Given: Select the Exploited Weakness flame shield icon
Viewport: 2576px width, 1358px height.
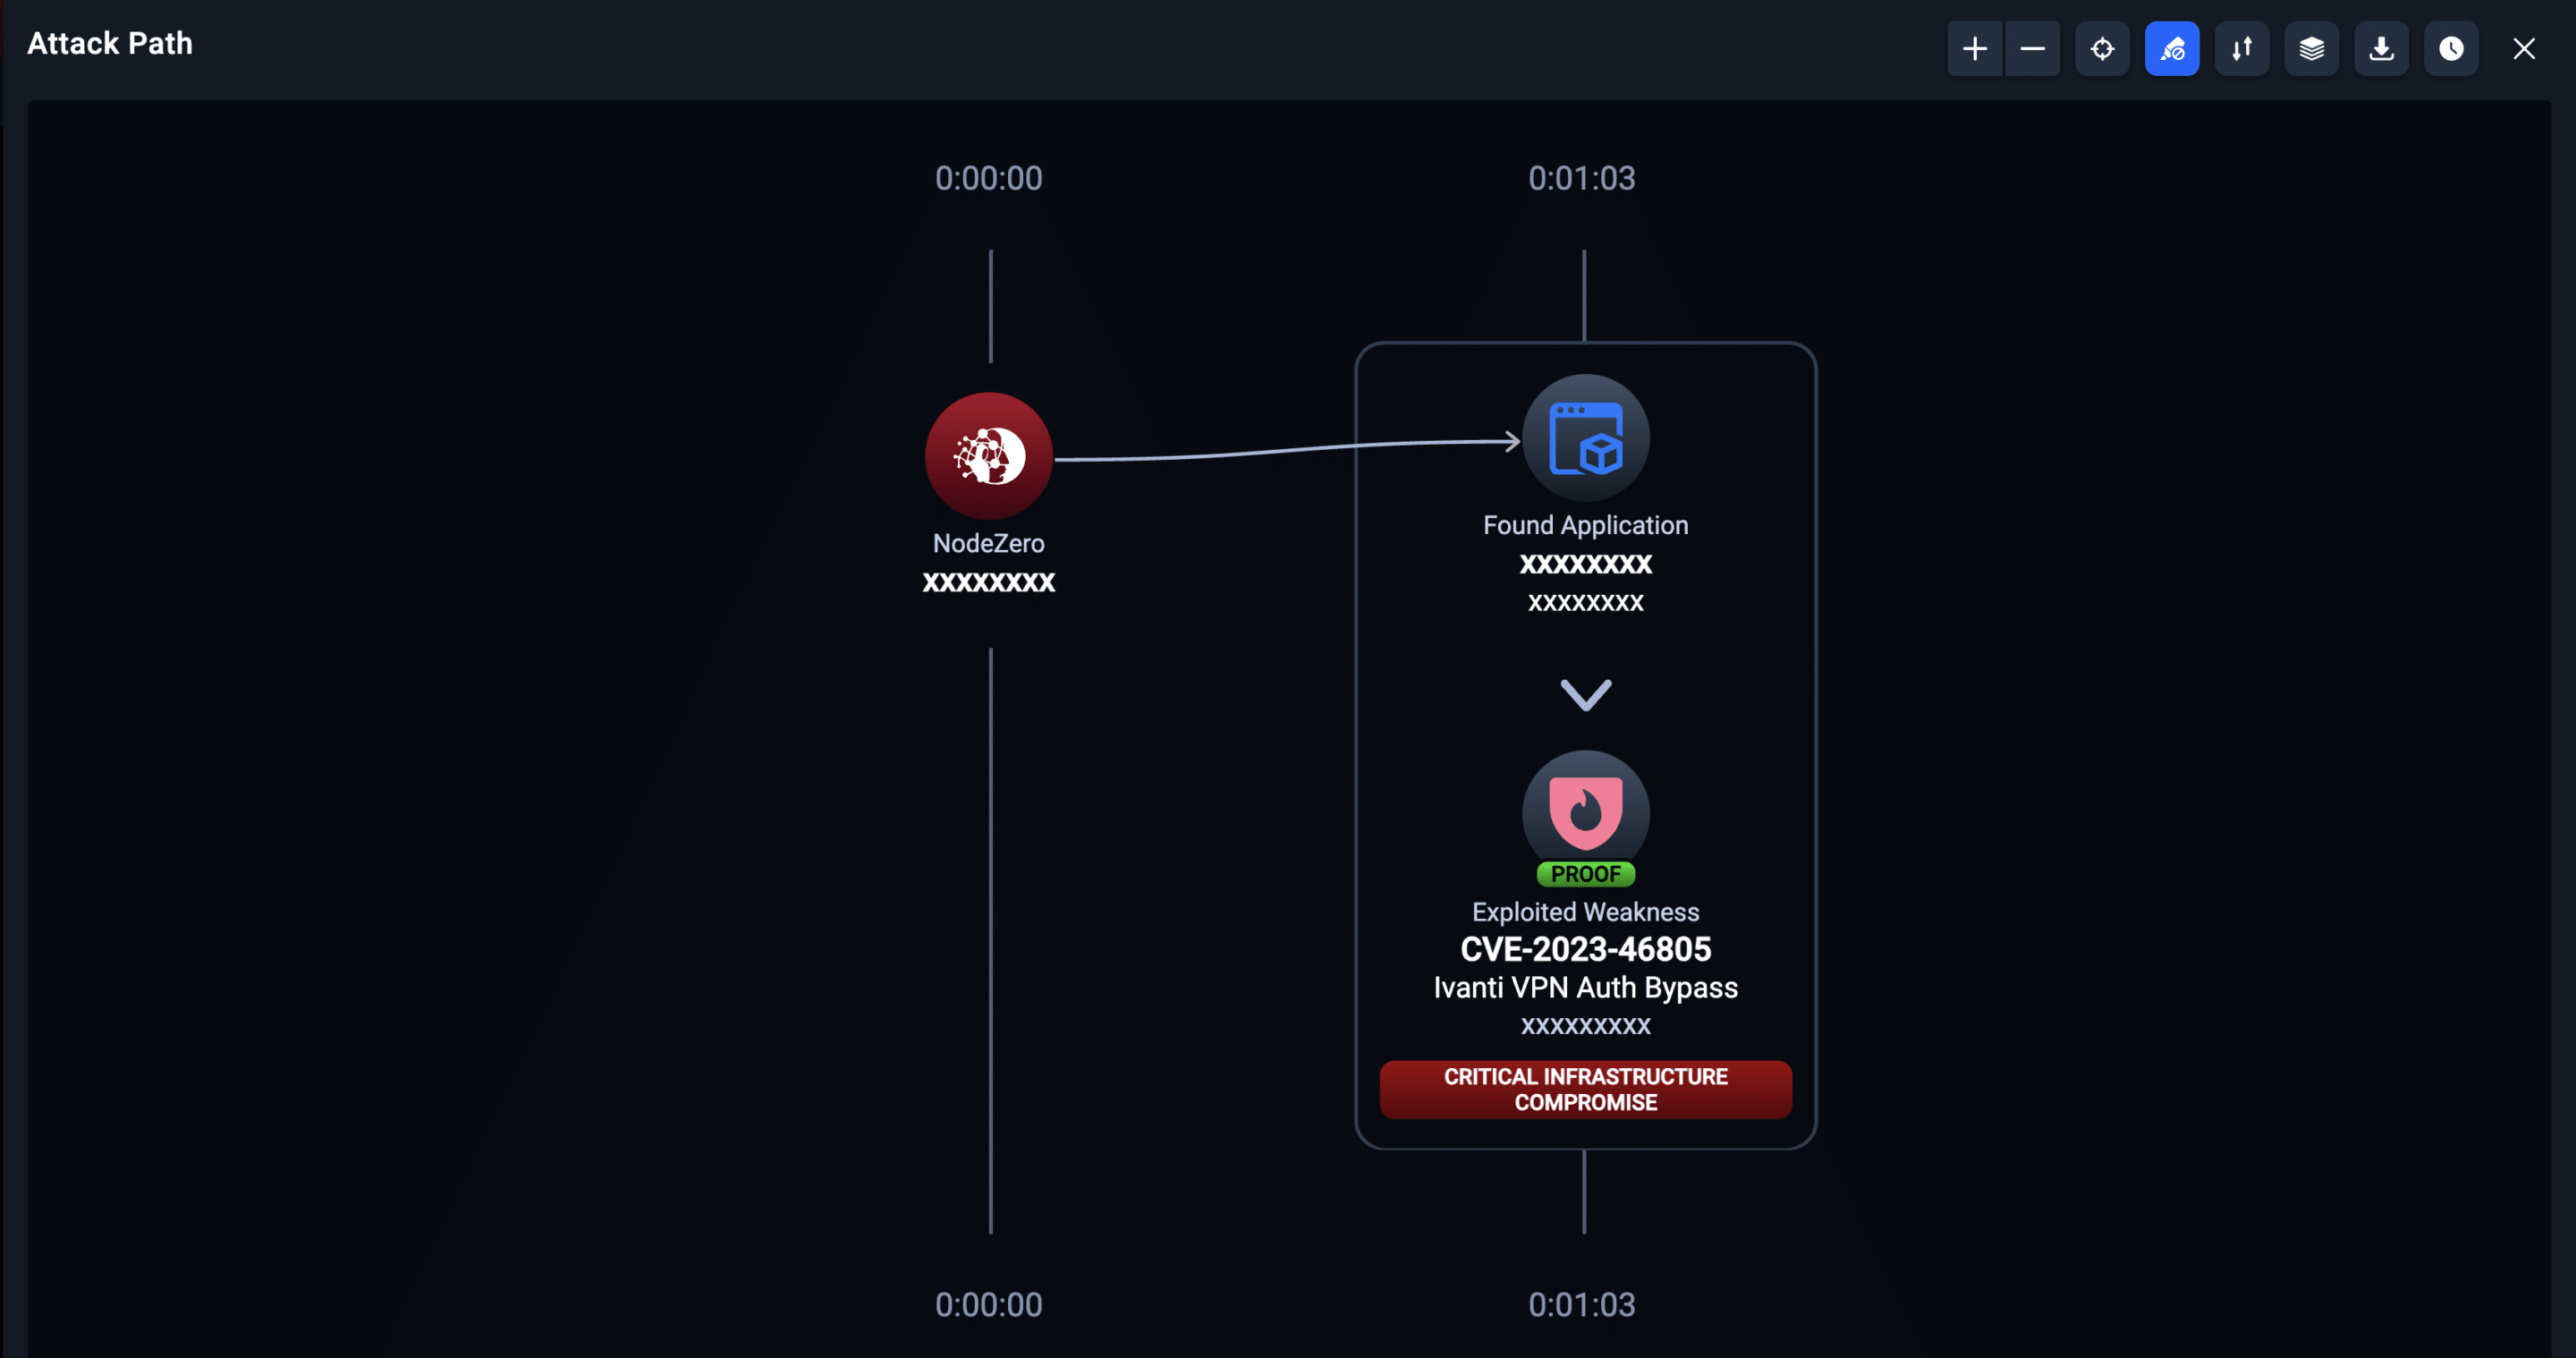Looking at the screenshot, I should point(1585,810).
